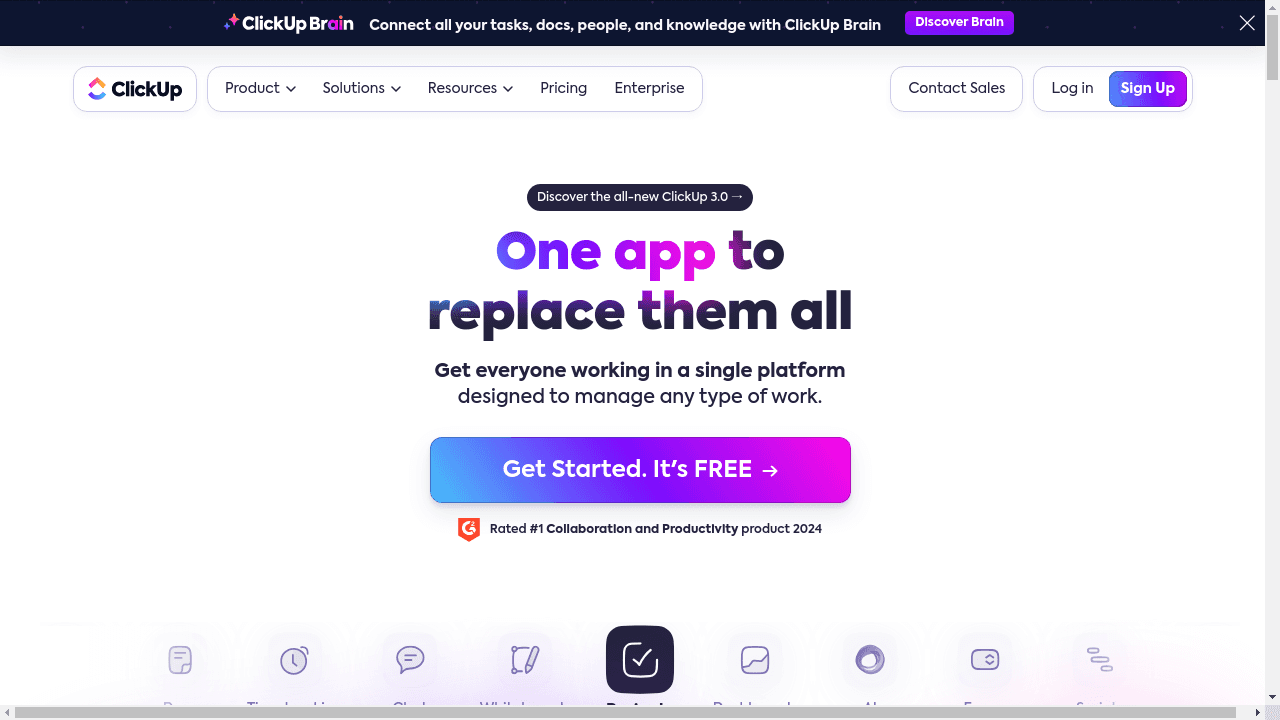Image resolution: width=1280 pixels, height=720 pixels.
Task: Go to the Pricing page
Action: coord(564,88)
